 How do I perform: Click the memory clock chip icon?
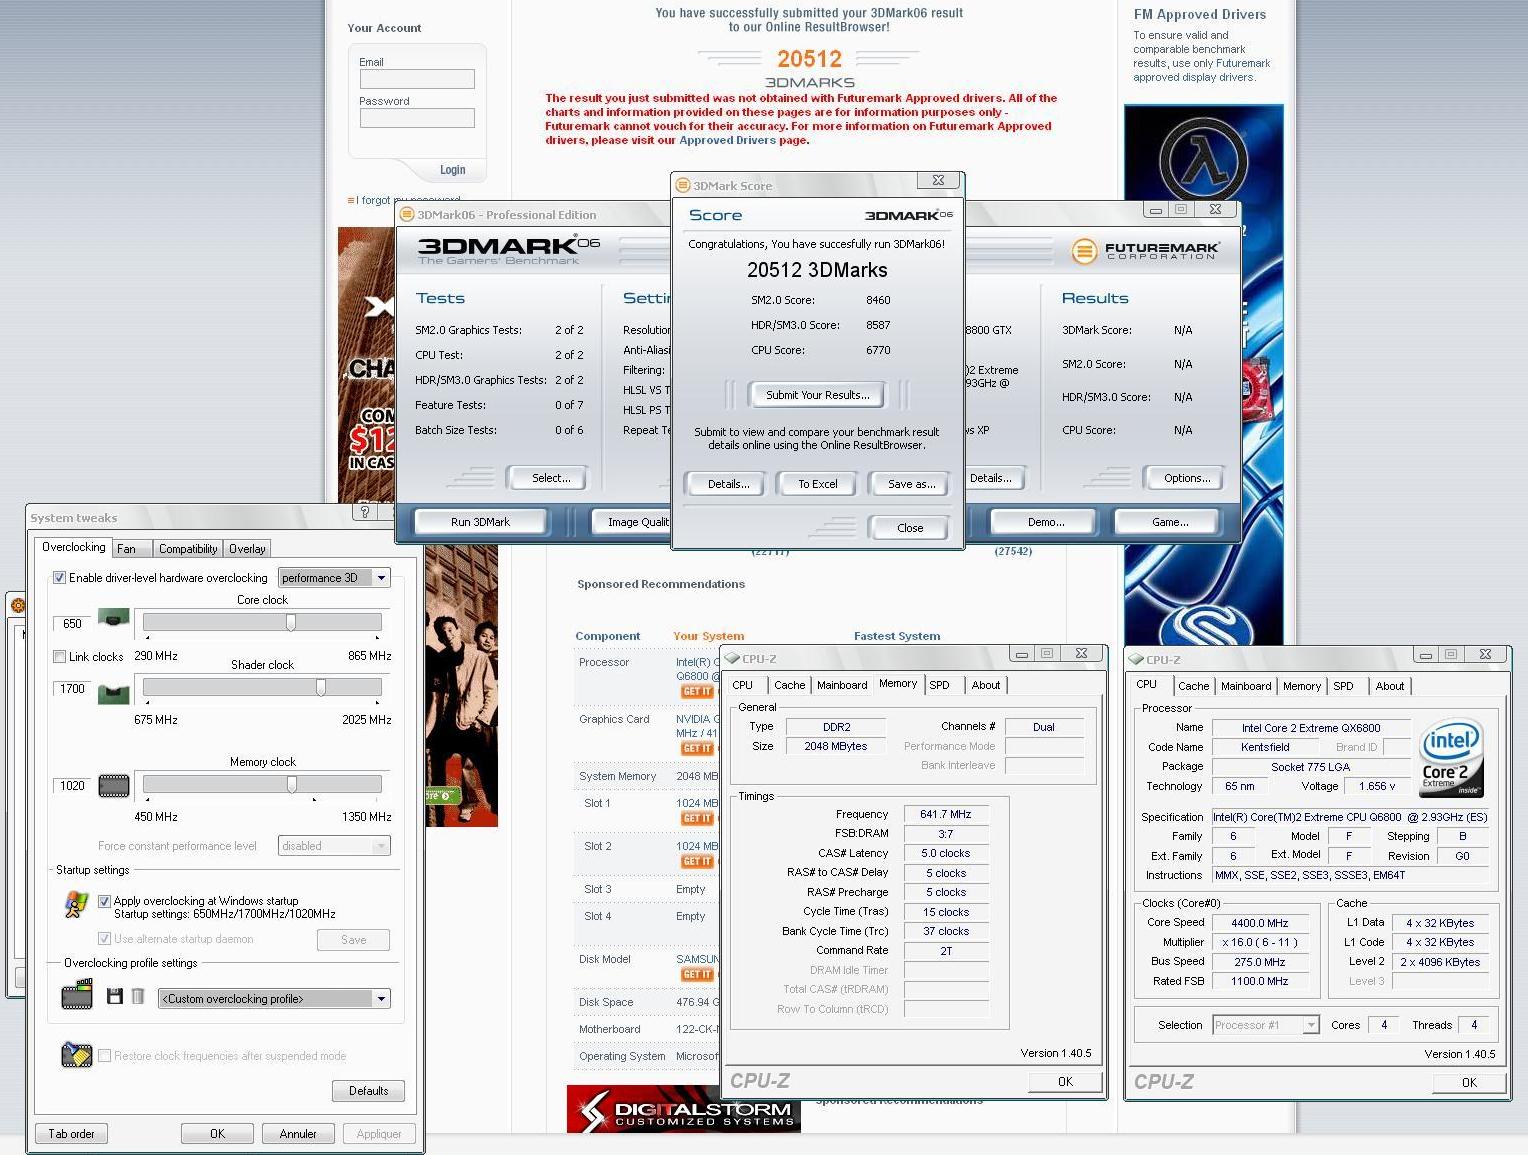(x=114, y=786)
